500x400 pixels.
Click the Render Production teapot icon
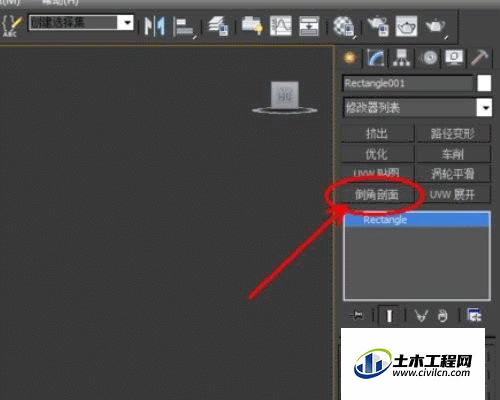(x=436, y=27)
